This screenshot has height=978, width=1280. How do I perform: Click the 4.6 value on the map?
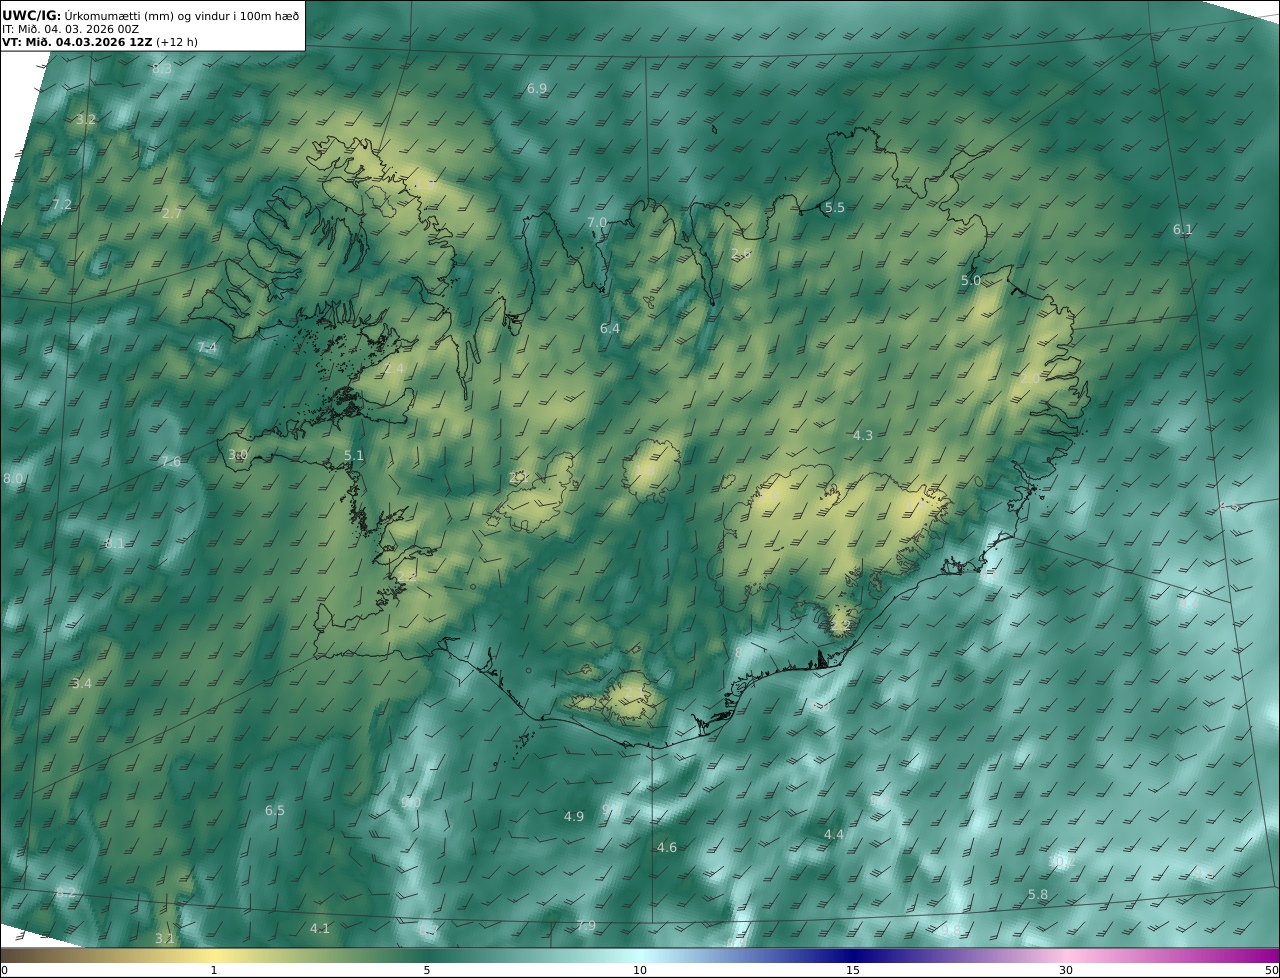pyautogui.click(x=667, y=848)
